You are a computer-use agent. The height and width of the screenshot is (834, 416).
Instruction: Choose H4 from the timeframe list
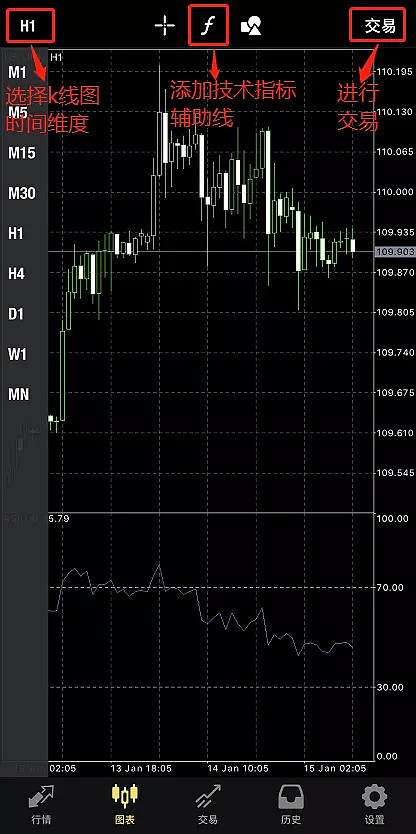[x=16, y=274]
